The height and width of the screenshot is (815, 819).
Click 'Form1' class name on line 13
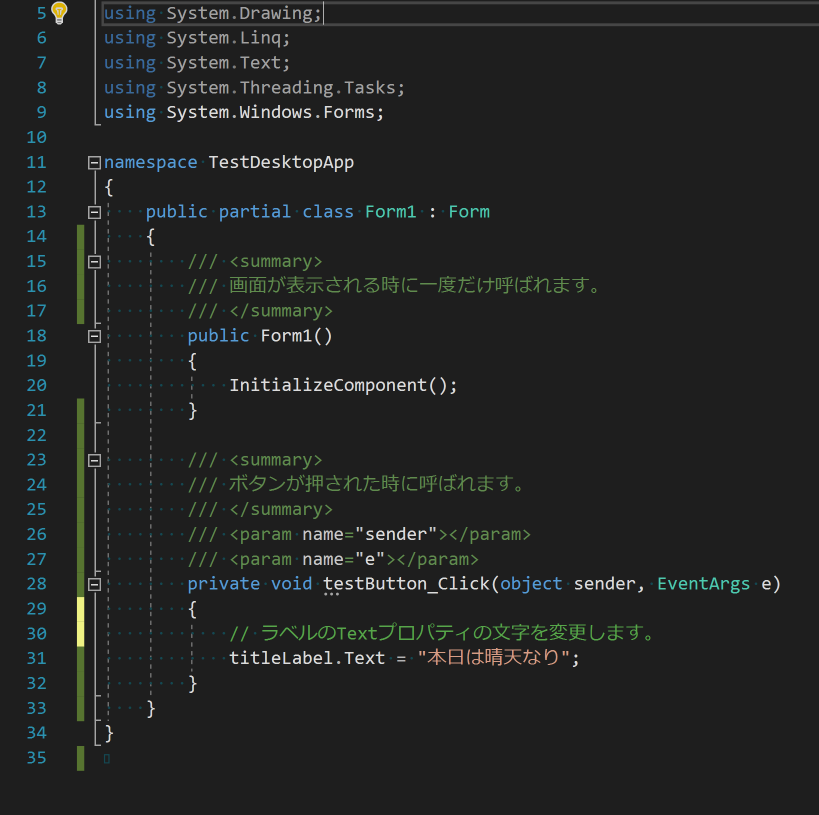391,212
